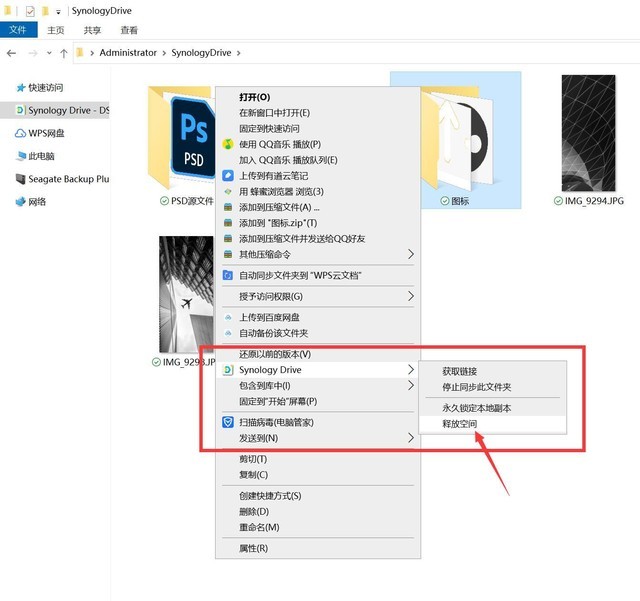
Task: Switch to the 共享 ribbon tab
Action: click(92, 30)
